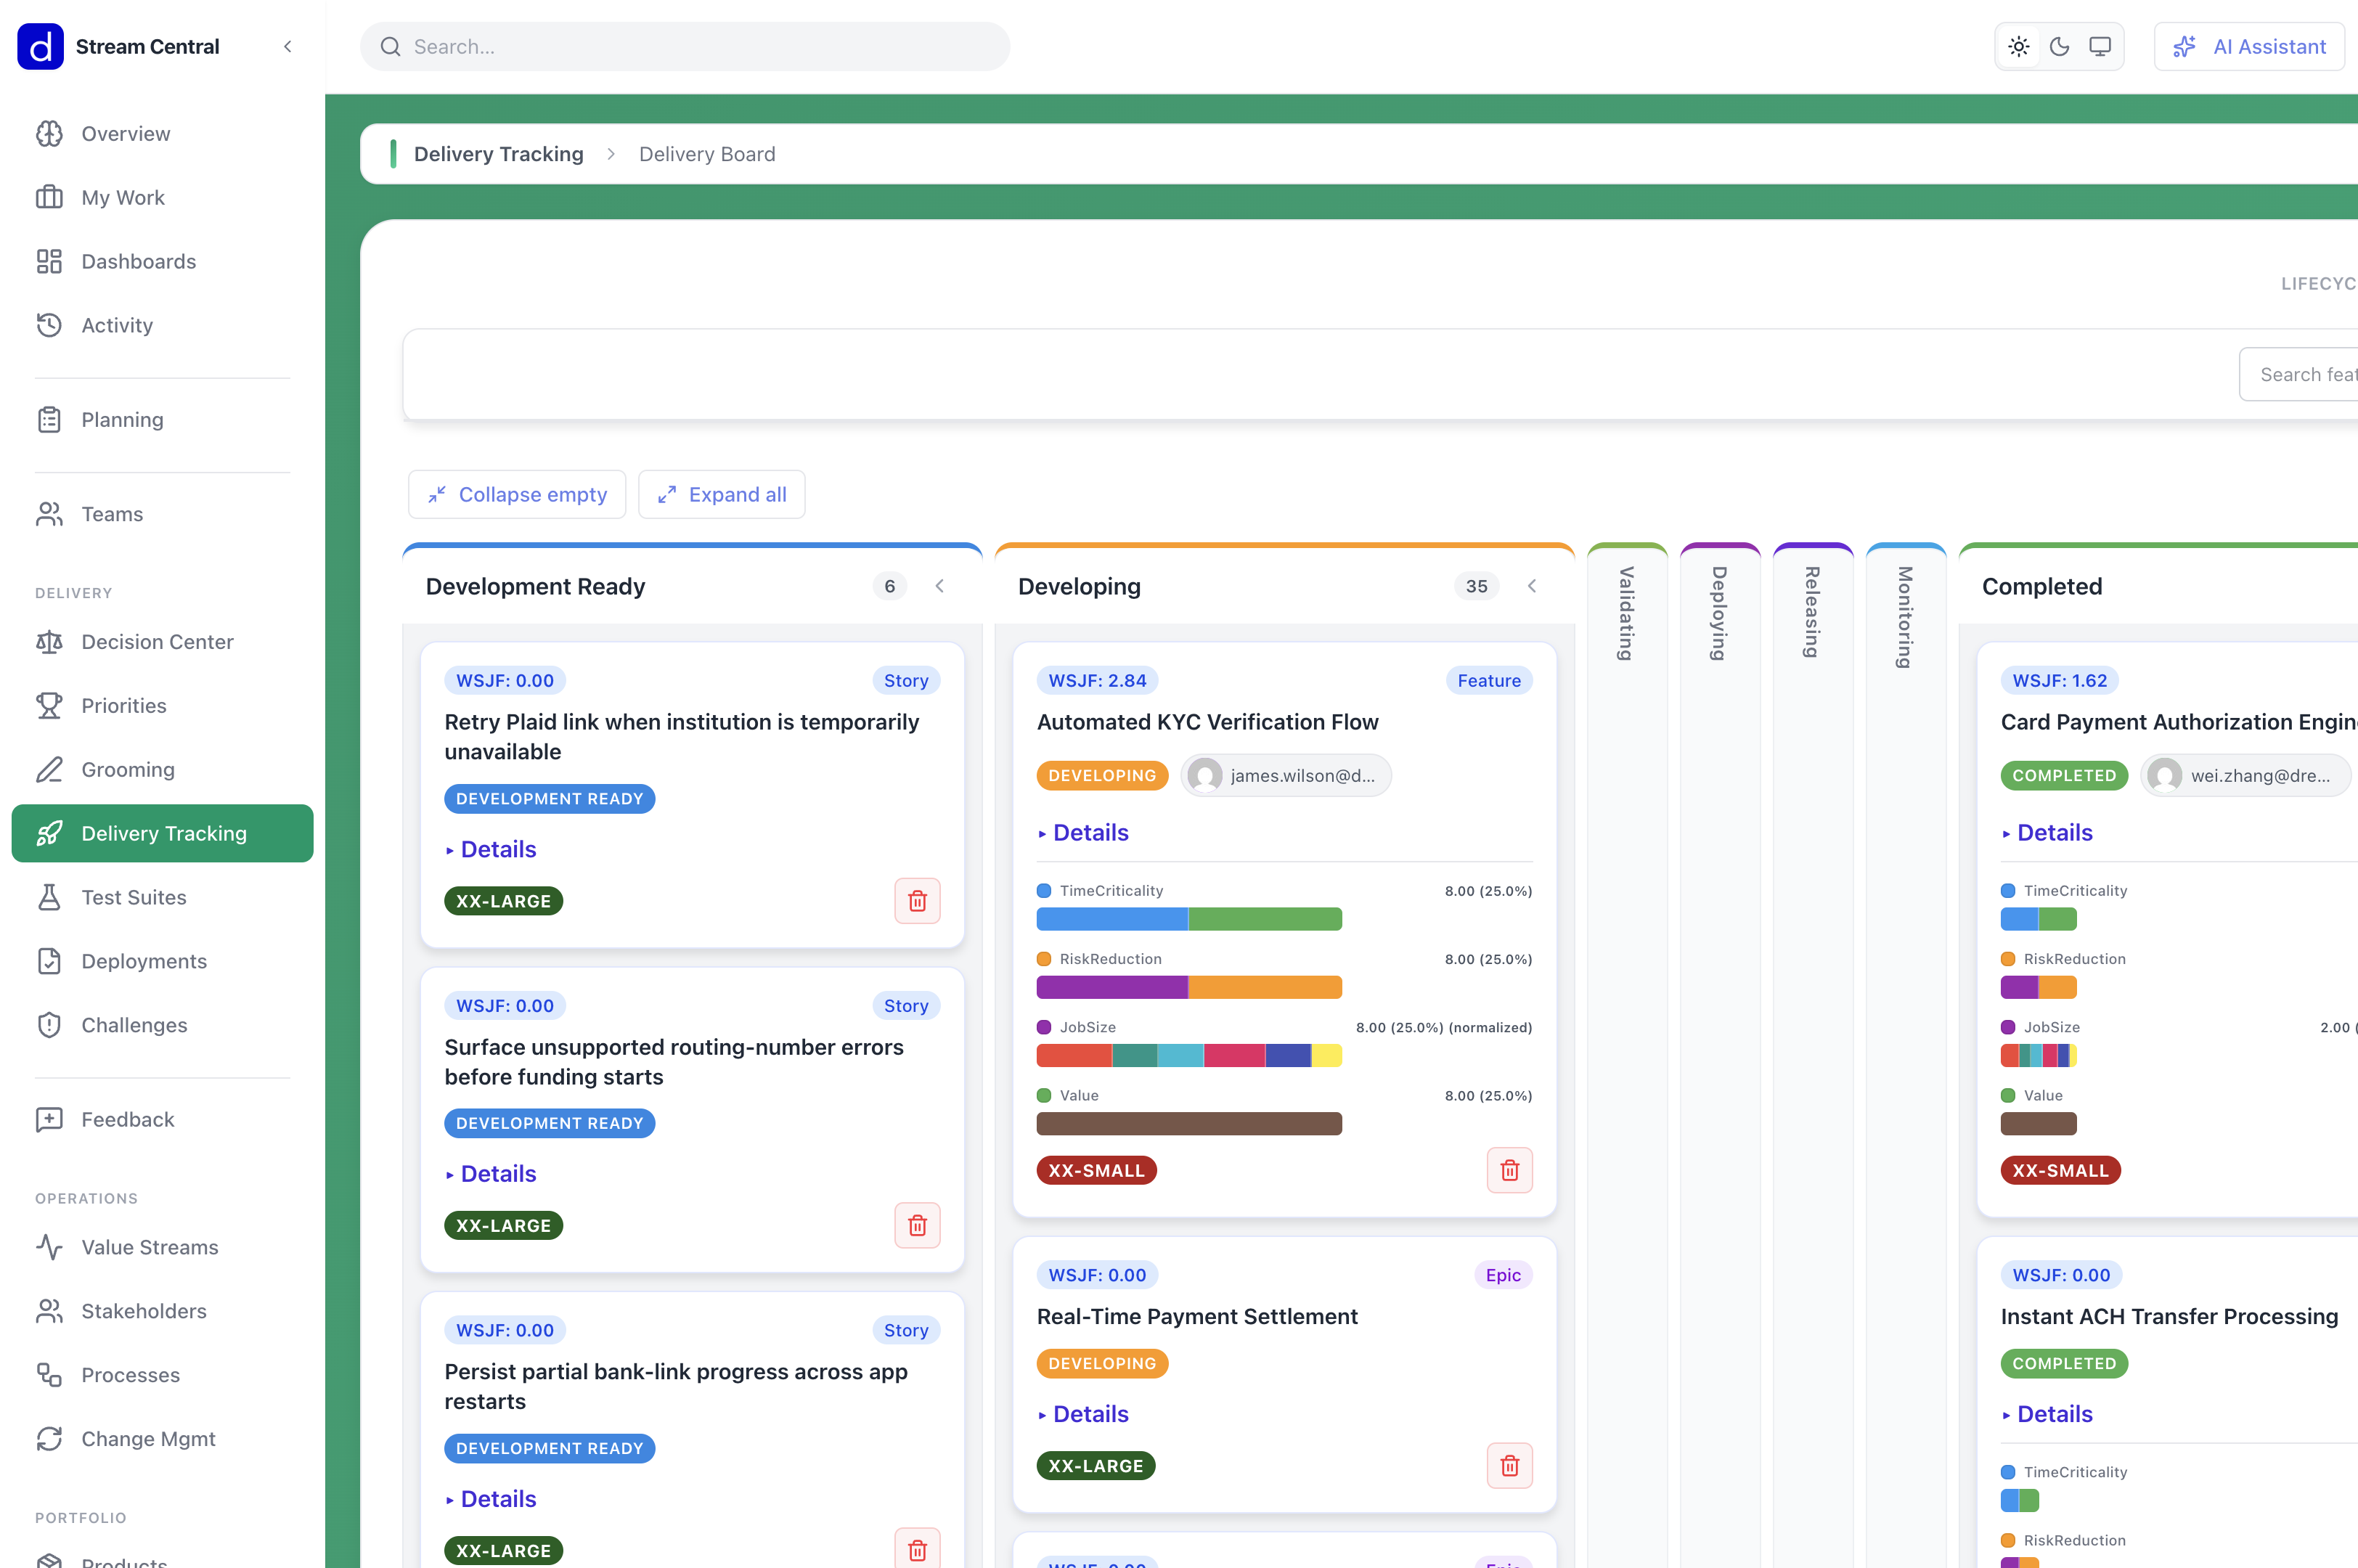The width and height of the screenshot is (2358, 1568).
Task: Switch to light theme
Action: pyautogui.click(x=2019, y=47)
